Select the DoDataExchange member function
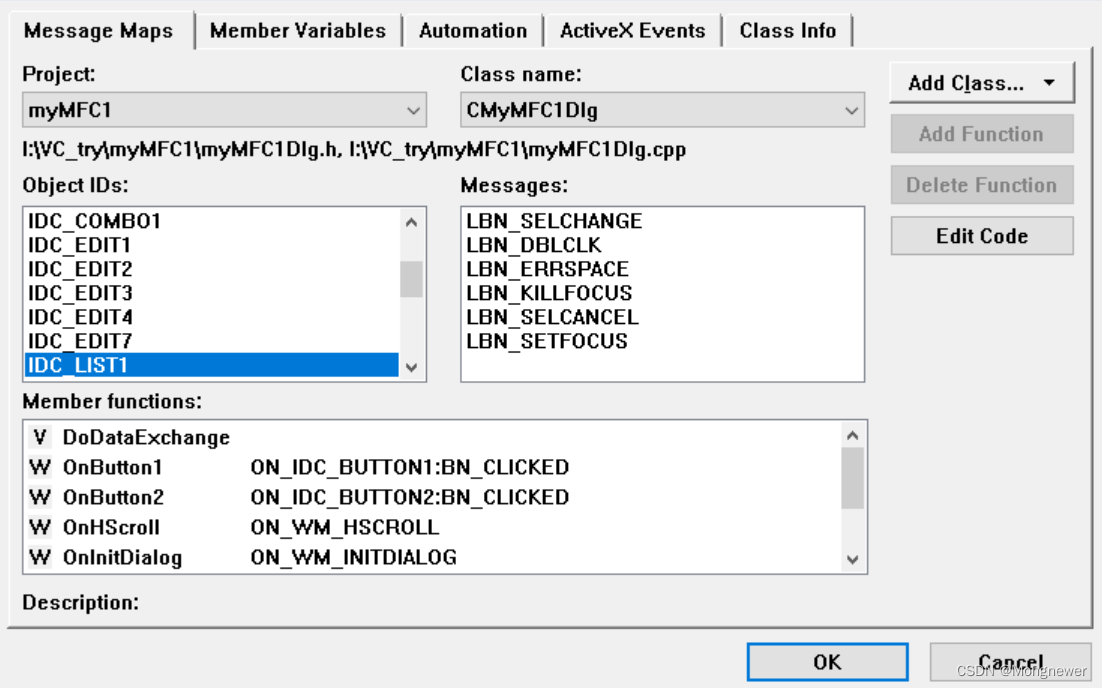The width and height of the screenshot is (1102, 688). click(x=150, y=437)
